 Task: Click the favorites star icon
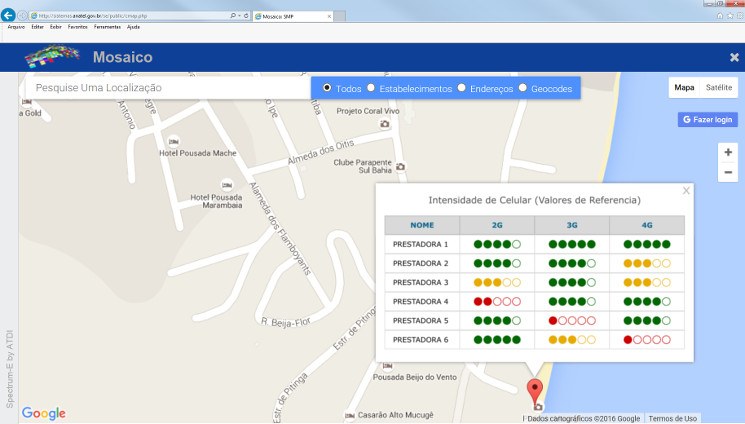[x=730, y=16]
